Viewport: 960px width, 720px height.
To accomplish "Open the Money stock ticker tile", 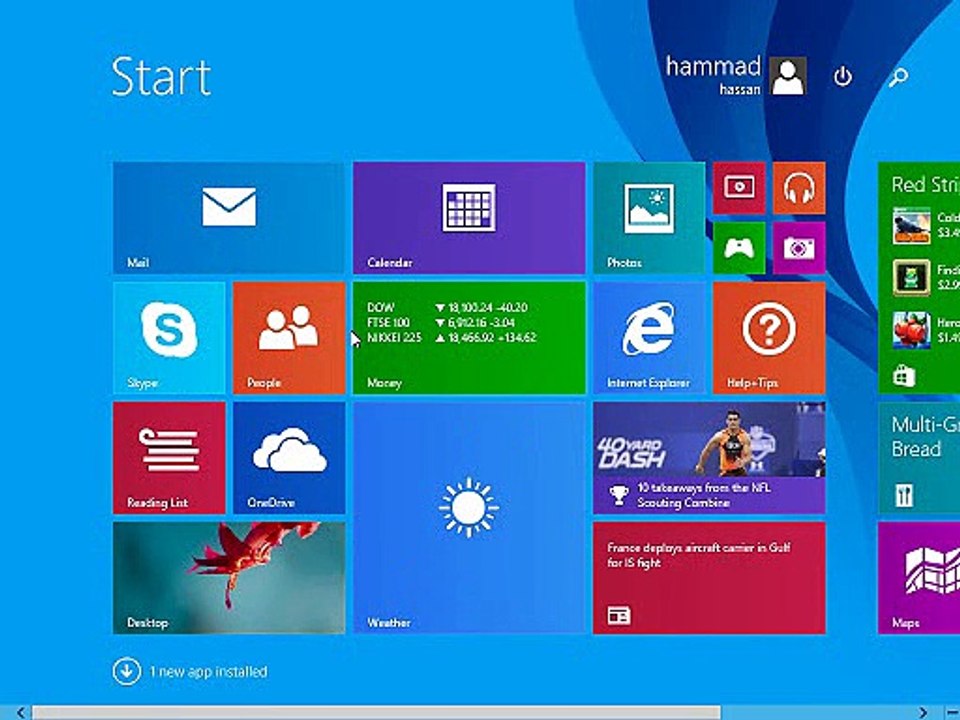I will point(469,337).
